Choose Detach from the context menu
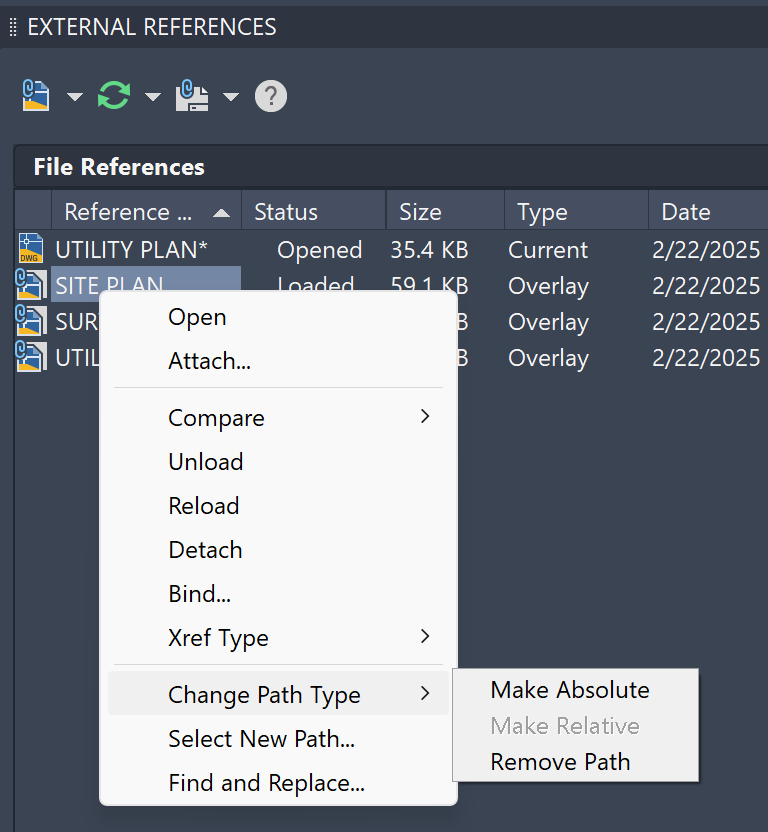 pos(205,550)
